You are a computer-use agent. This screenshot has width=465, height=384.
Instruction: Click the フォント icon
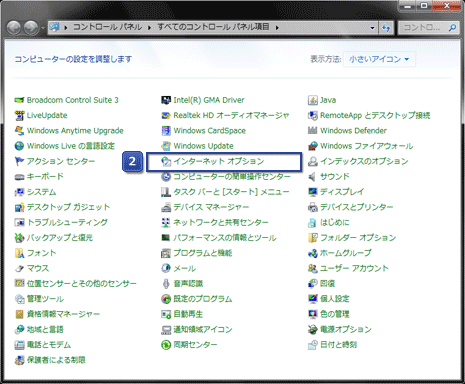coord(19,253)
